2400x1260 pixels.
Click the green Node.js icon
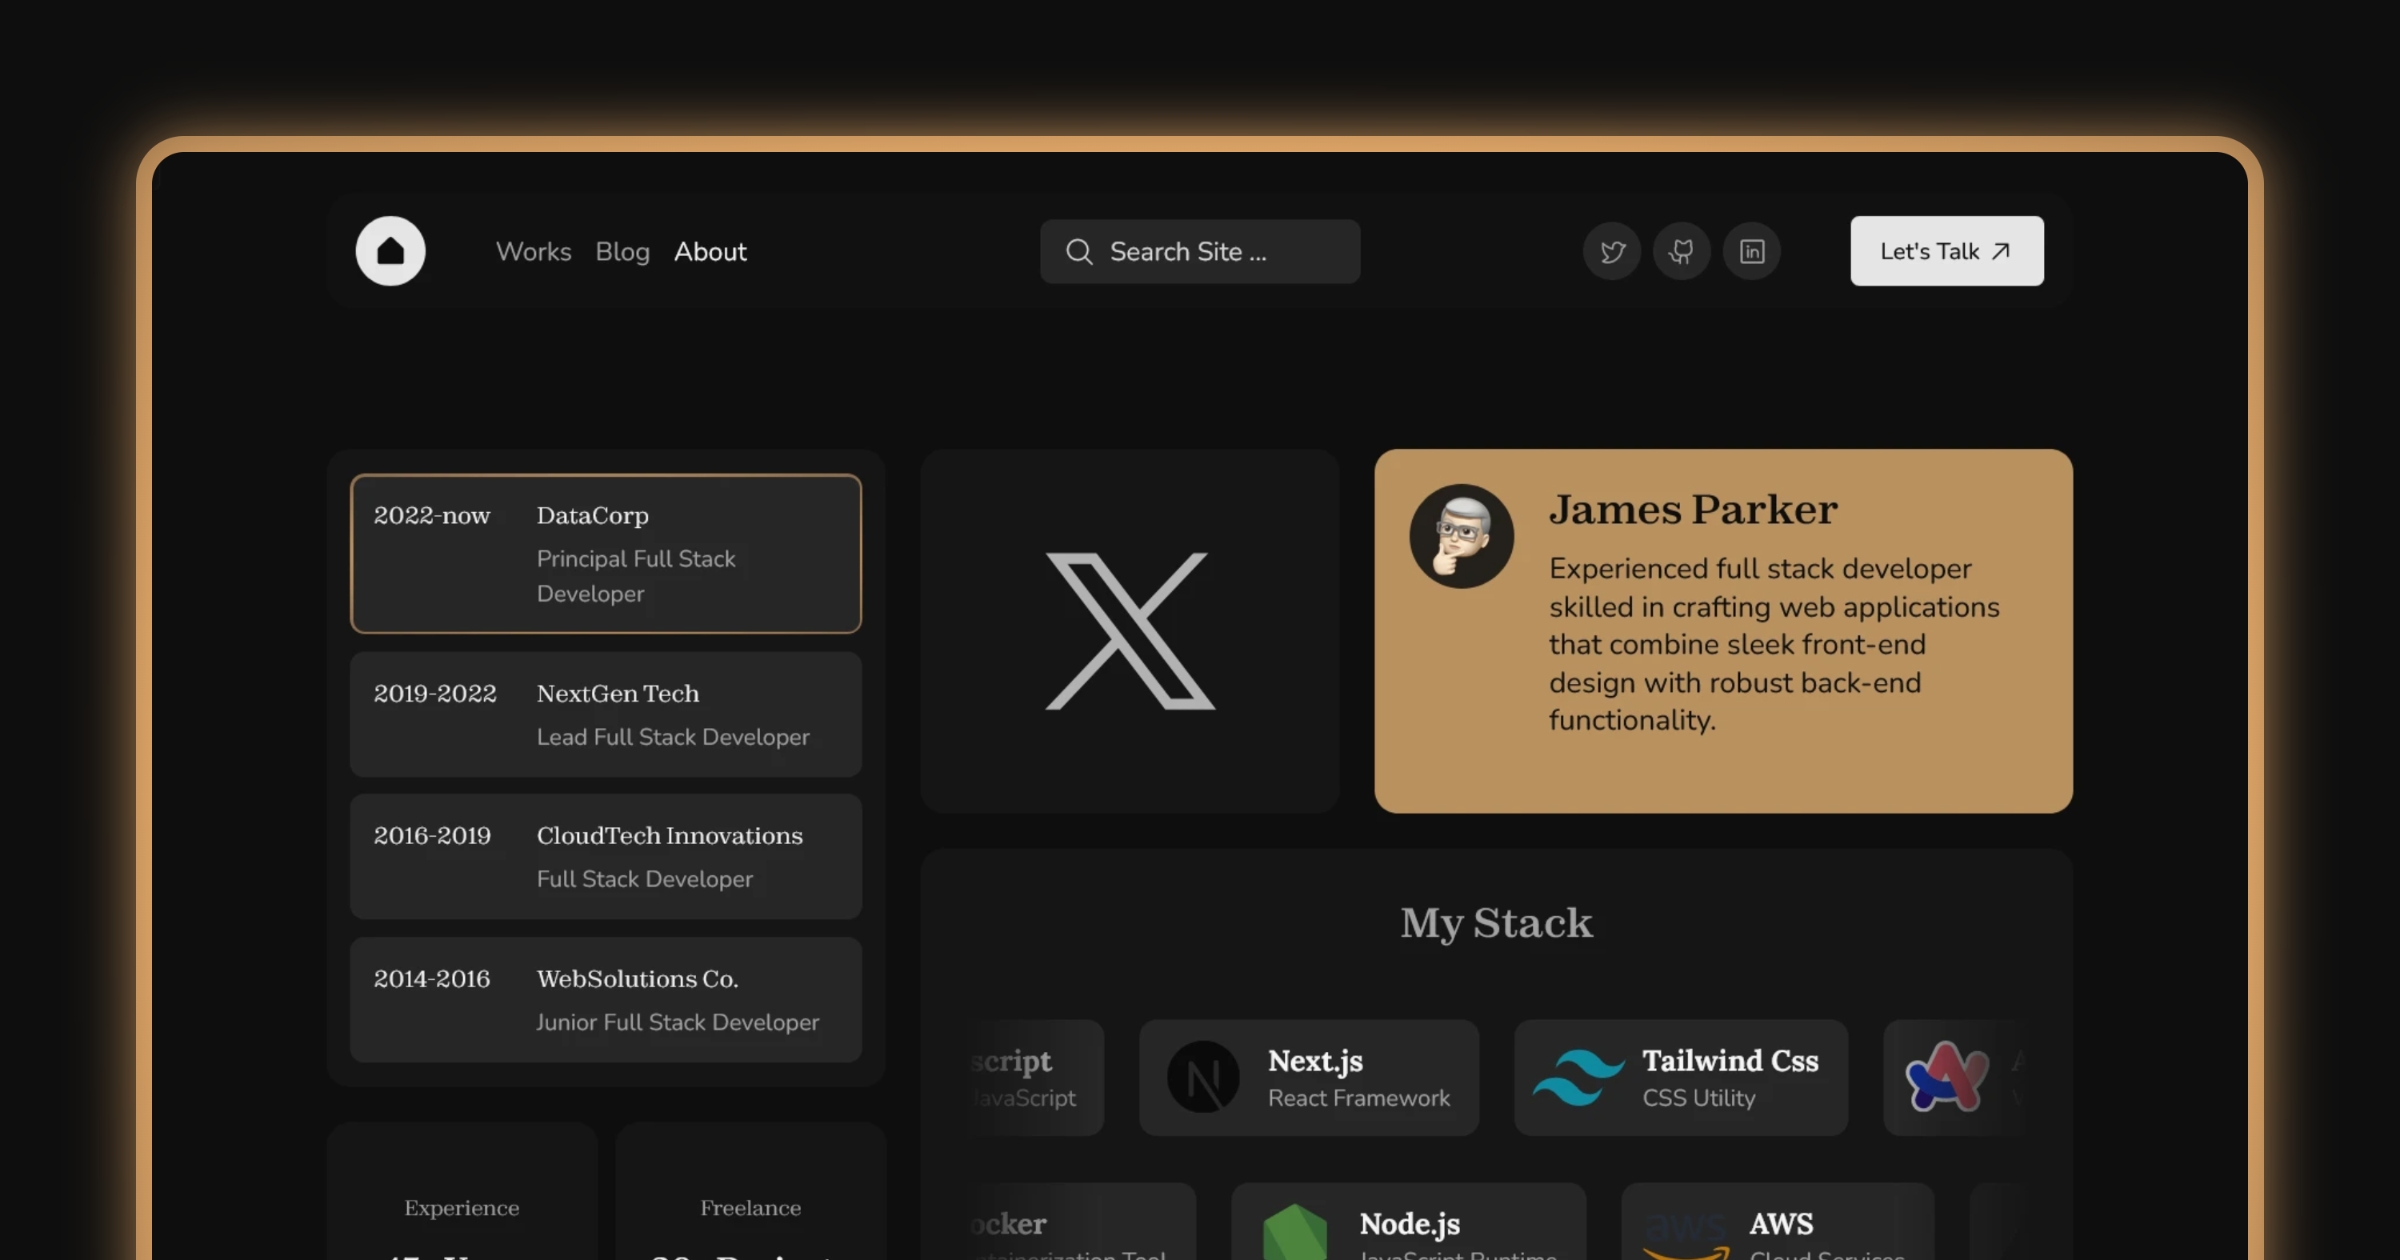(1294, 1232)
